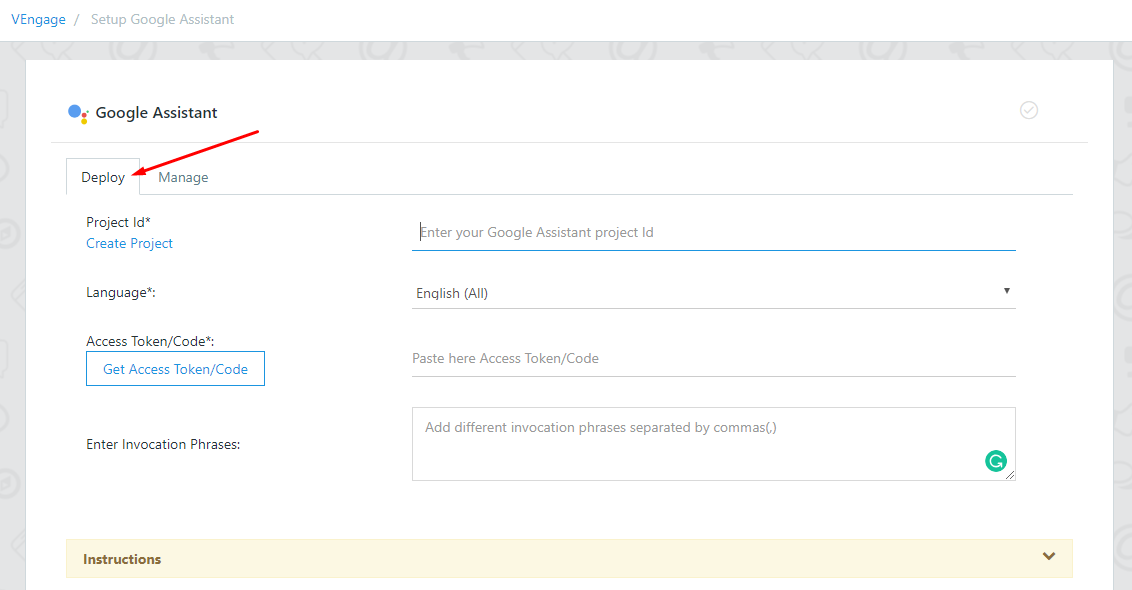Switch to the Manage tab
Screen dimensions: 1132x590
pyautogui.click(x=183, y=177)
